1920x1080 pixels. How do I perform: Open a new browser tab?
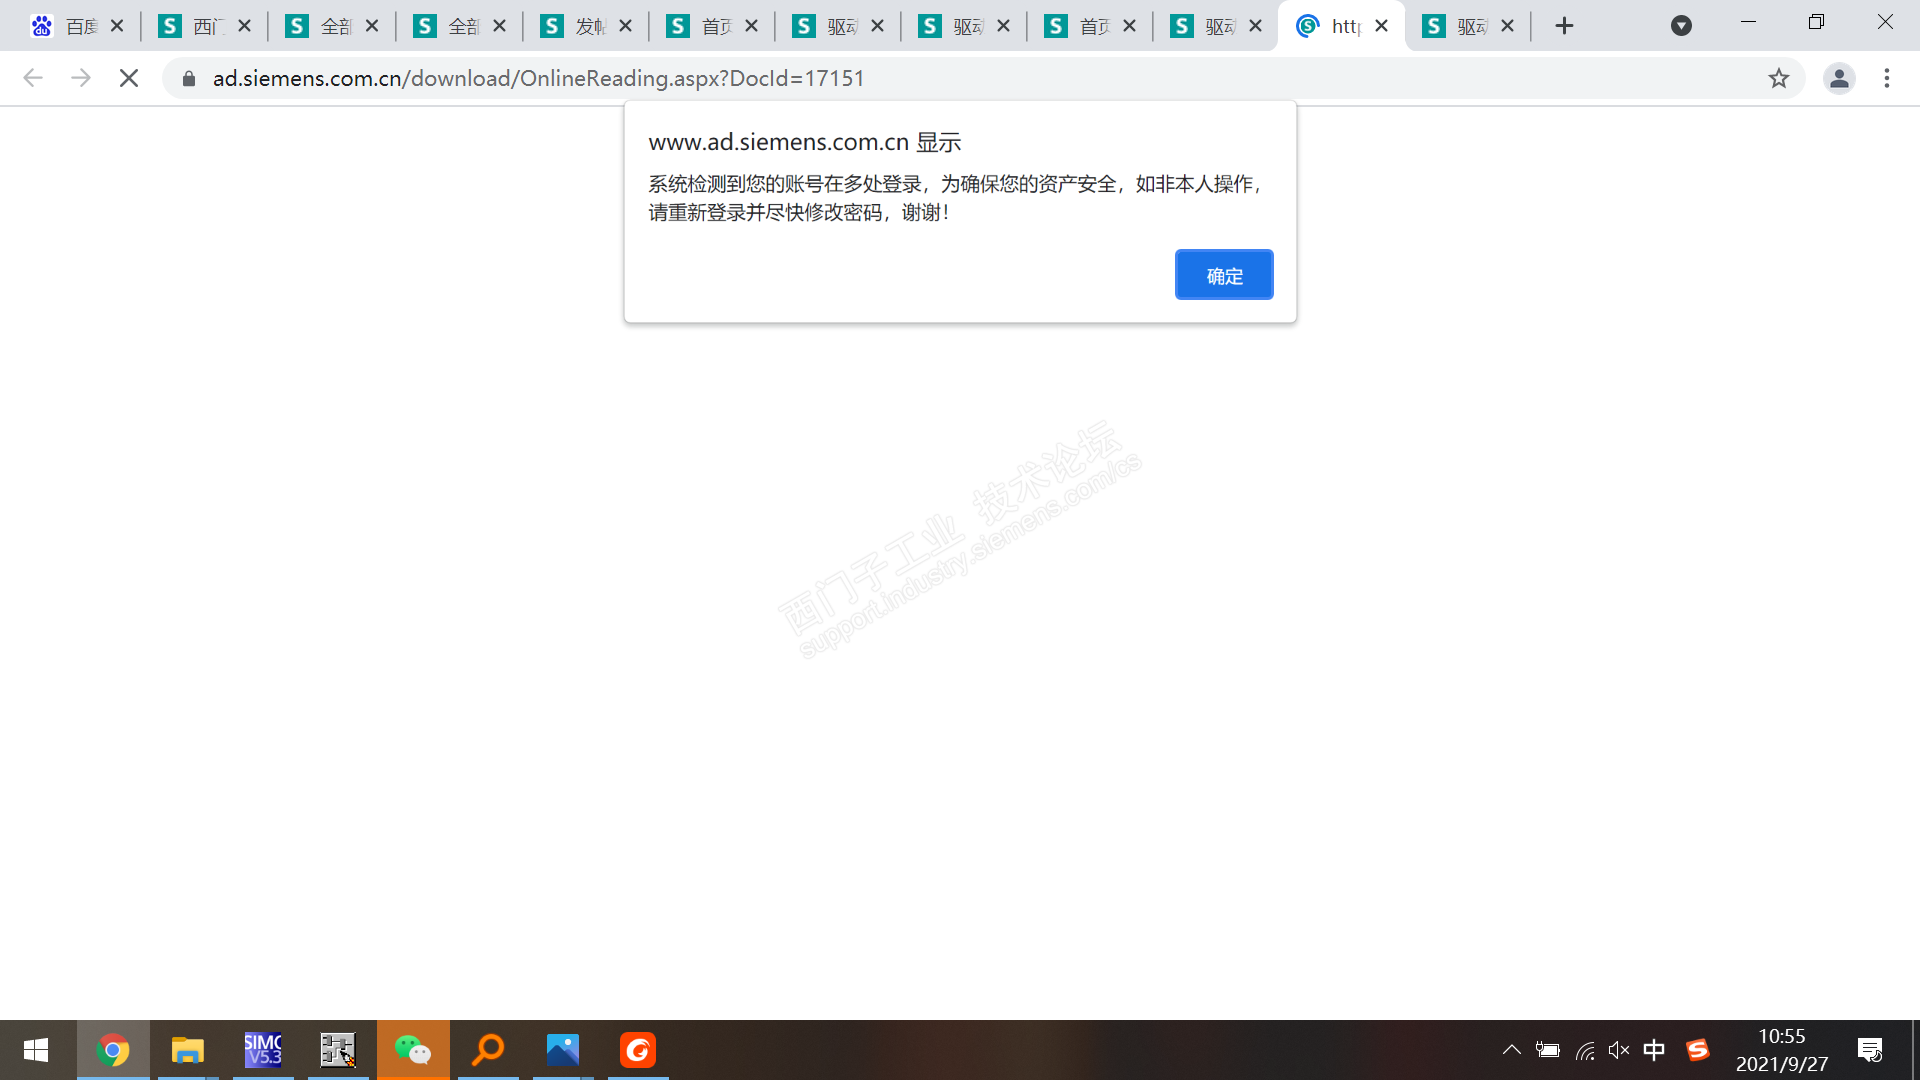click(x=1565, y=26)
